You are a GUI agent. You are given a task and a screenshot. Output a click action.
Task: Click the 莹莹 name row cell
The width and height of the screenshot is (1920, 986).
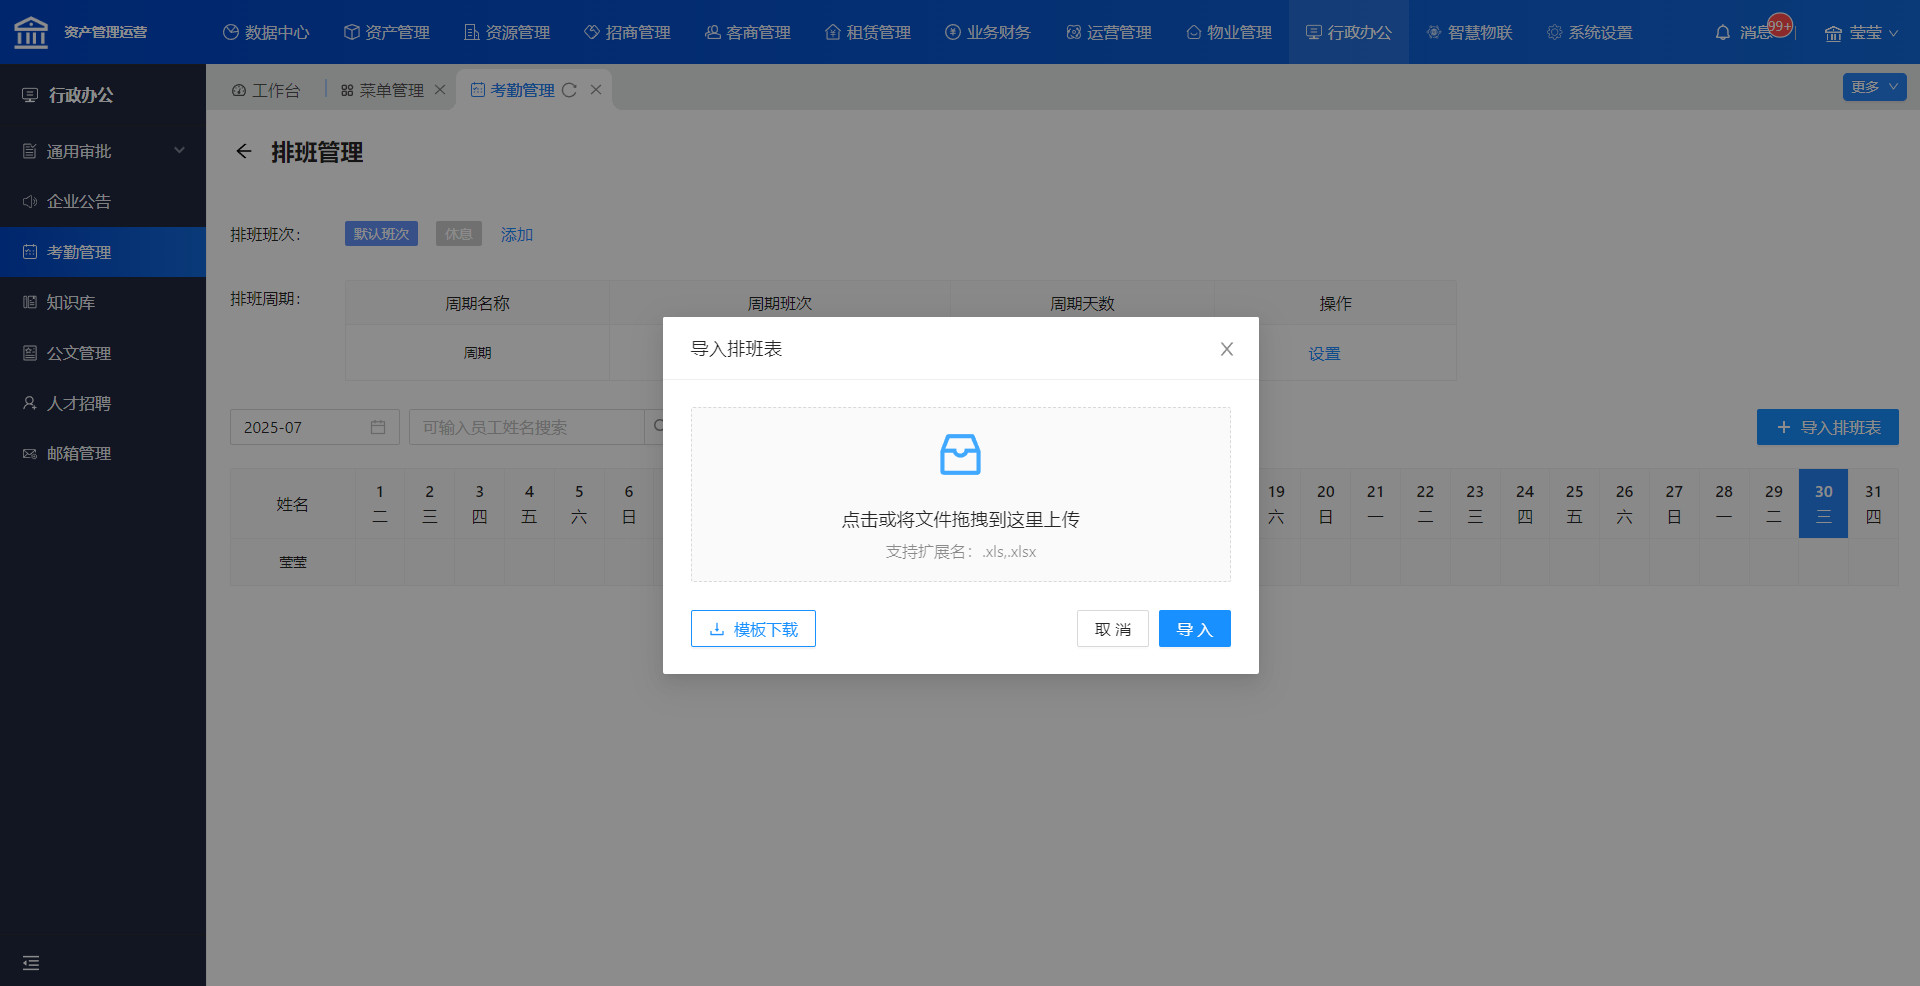[293, 562]
